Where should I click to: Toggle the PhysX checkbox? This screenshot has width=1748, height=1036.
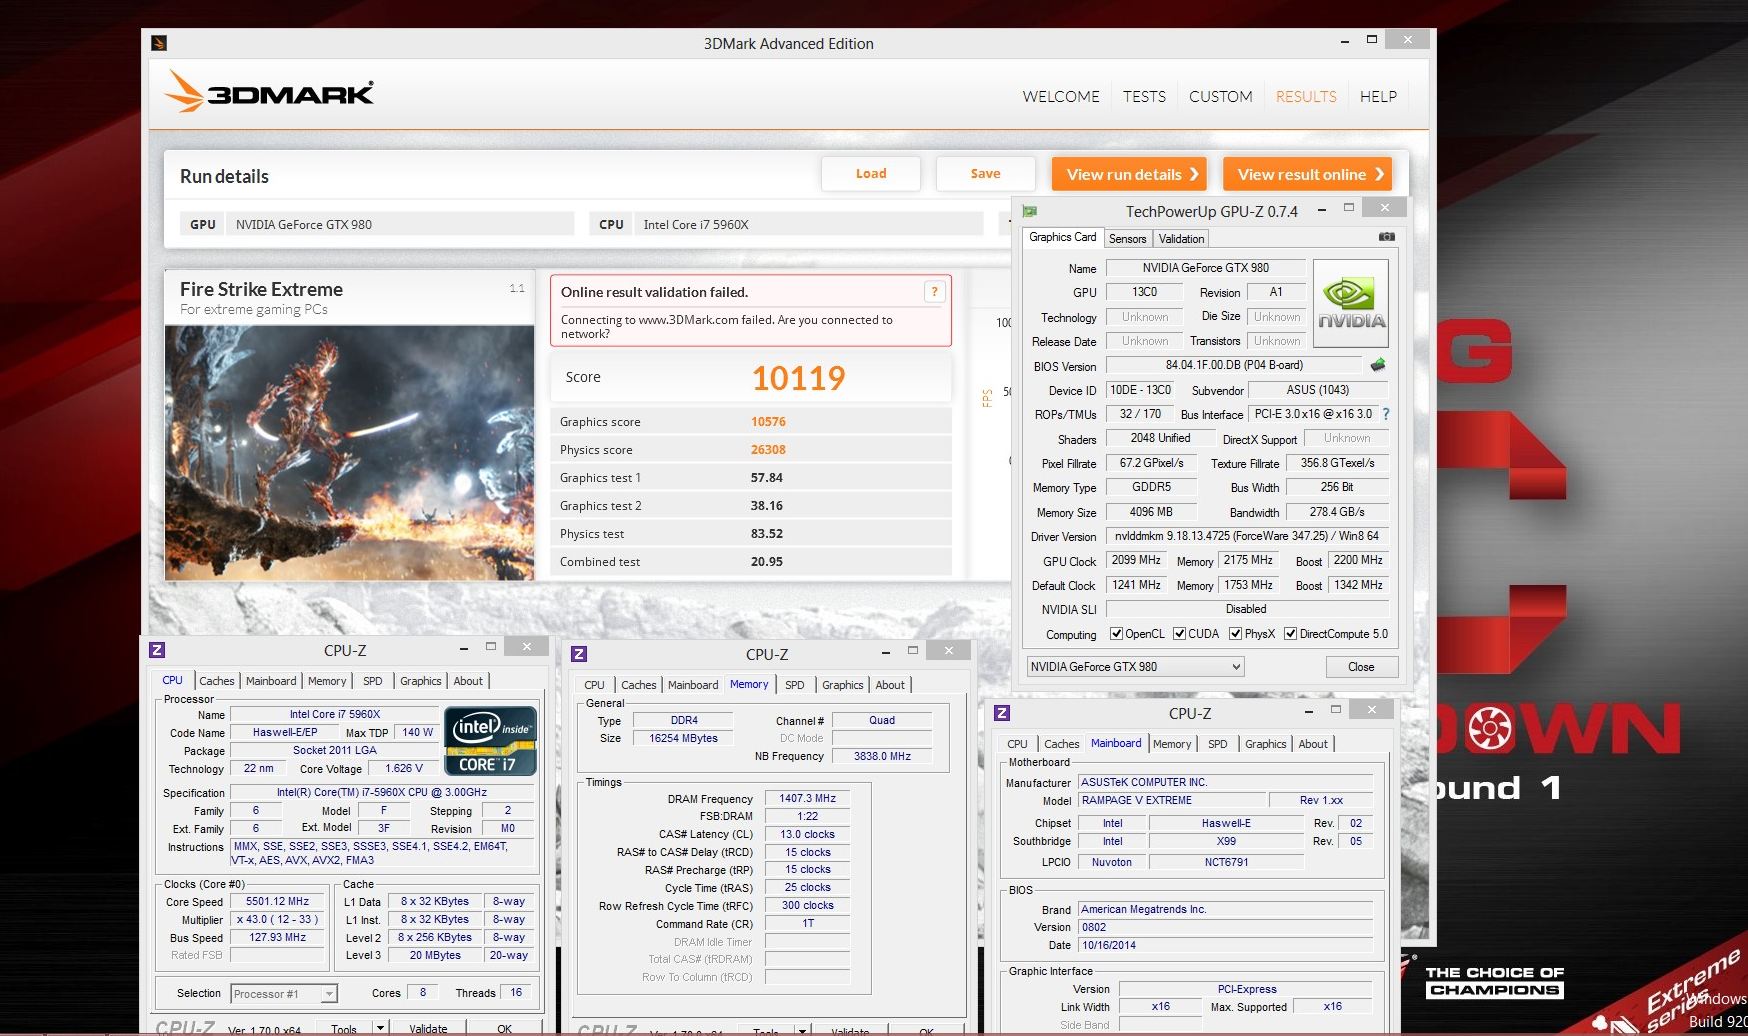tap(1236, 634)
